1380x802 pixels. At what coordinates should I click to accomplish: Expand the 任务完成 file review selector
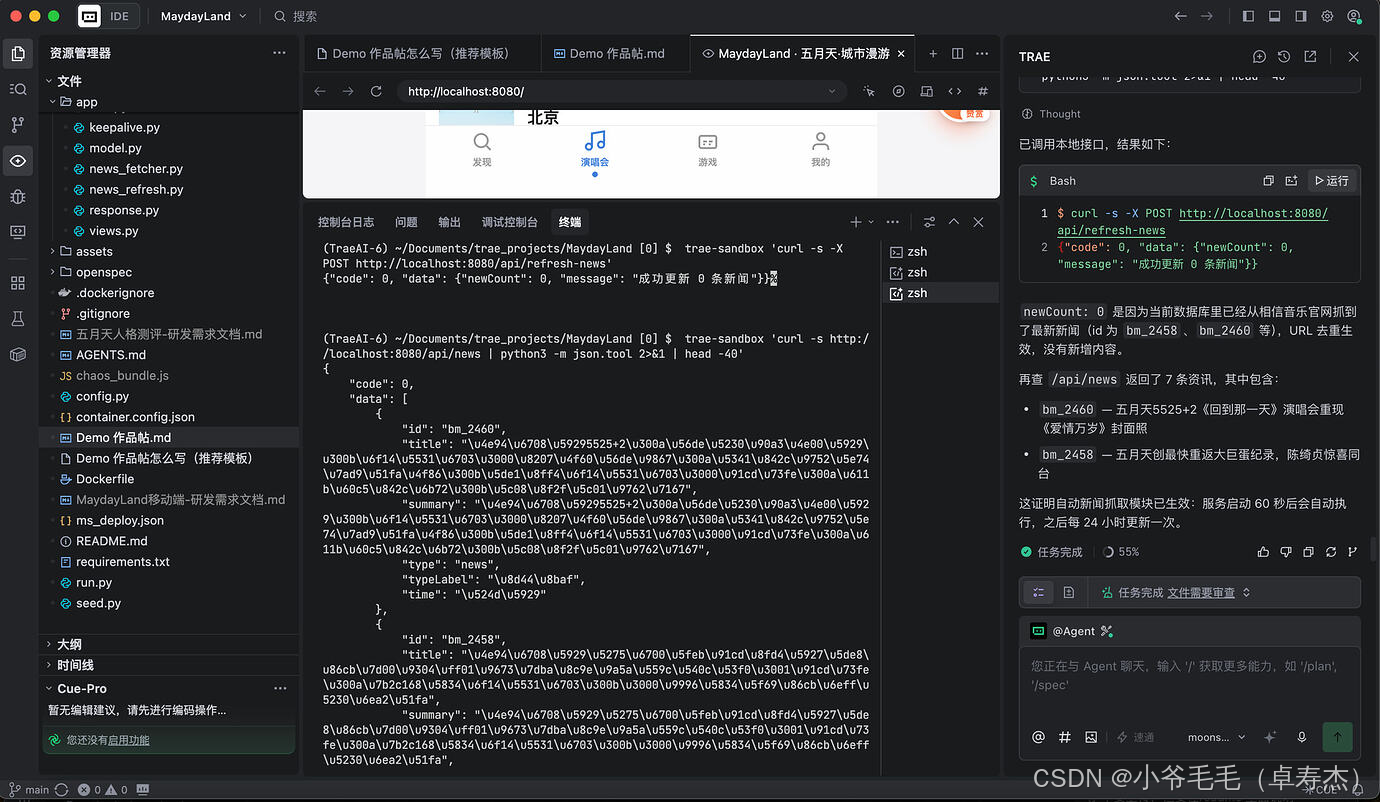(1246, 593)
